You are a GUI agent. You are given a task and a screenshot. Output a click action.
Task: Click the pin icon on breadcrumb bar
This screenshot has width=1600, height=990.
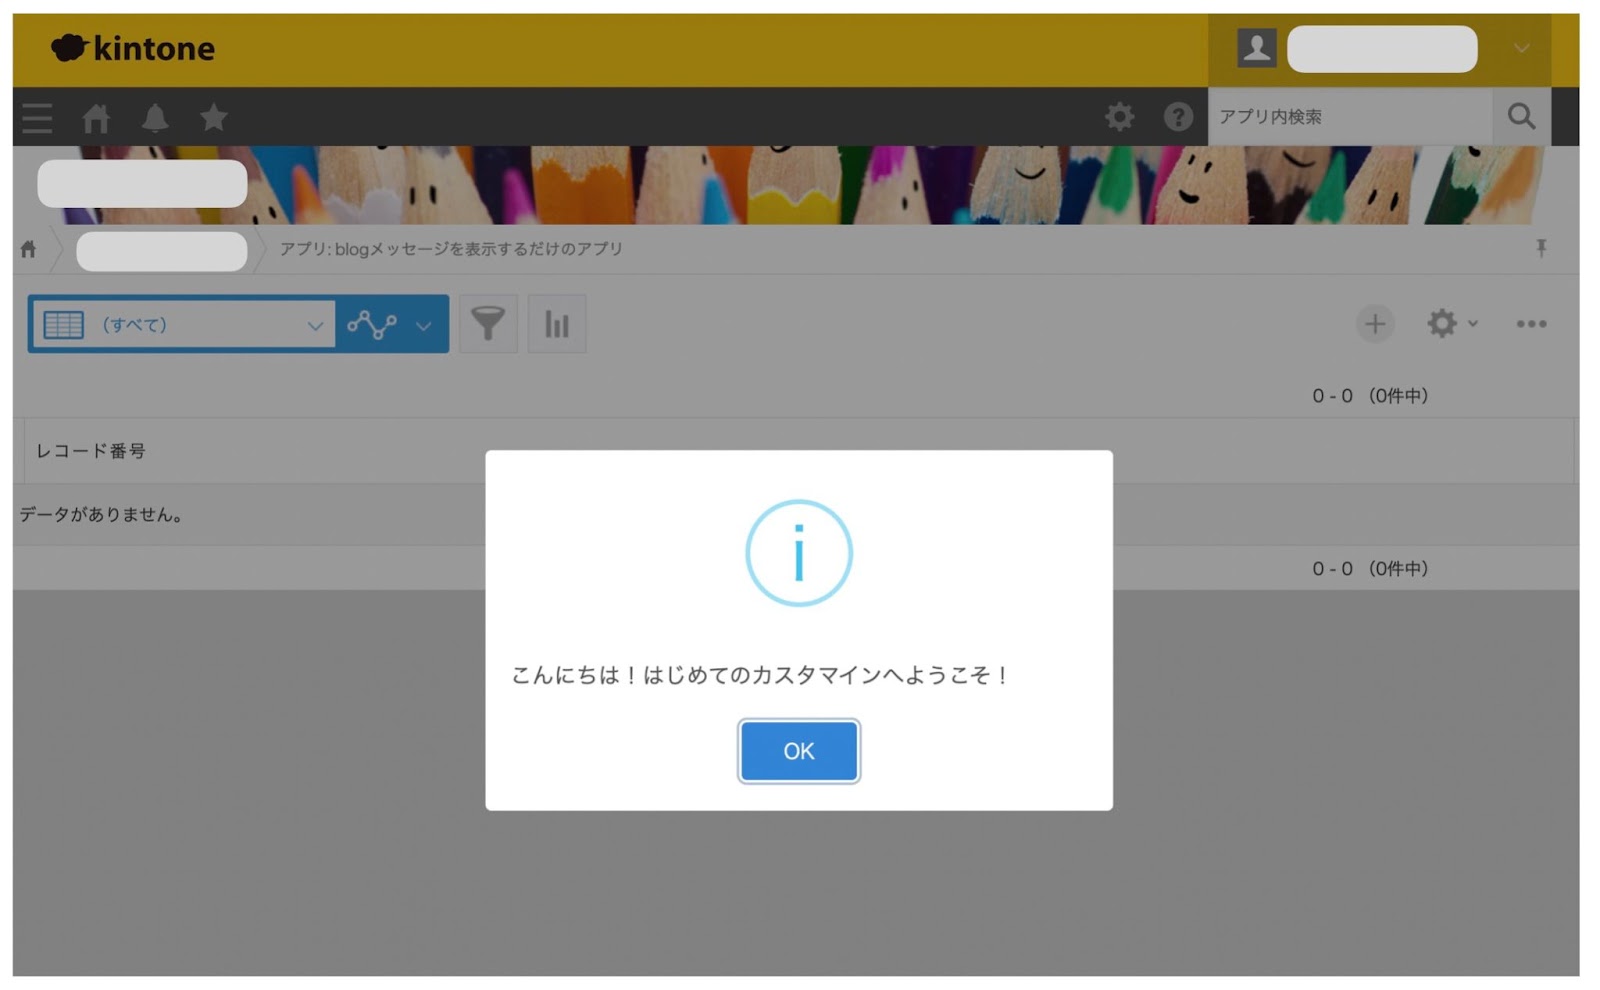(1541, 248)
